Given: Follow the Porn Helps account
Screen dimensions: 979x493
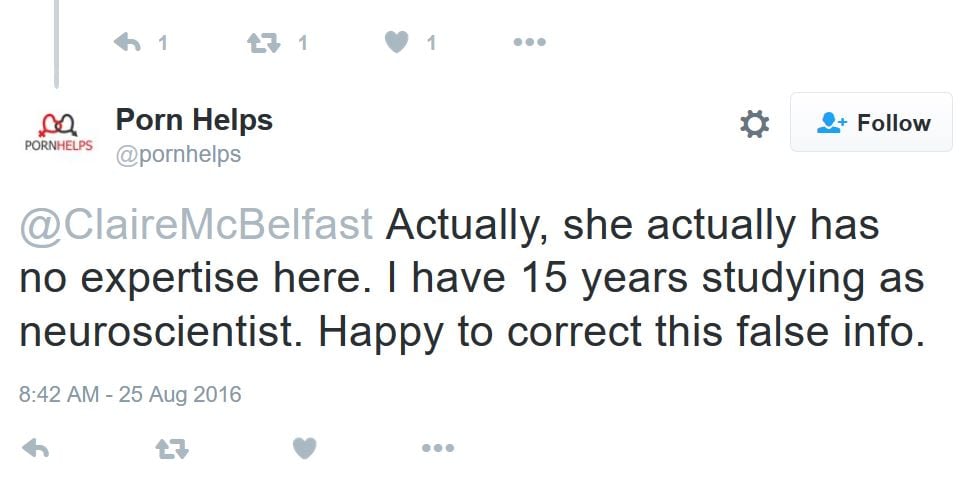Looking at the screenshot, I should [871, 123].
